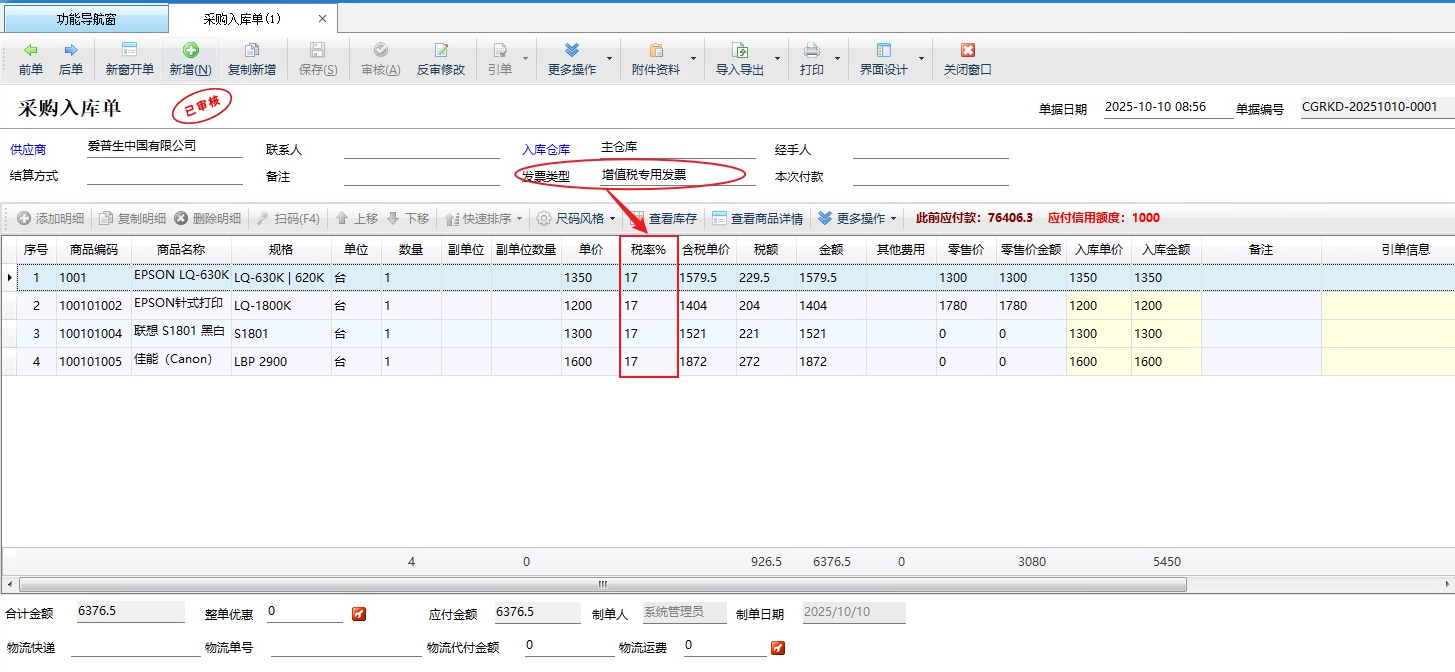Create new entry with 新增(N) icon
Image resolution: width=1455 pixels, height=672 pixels.
[x=190, y=59]
